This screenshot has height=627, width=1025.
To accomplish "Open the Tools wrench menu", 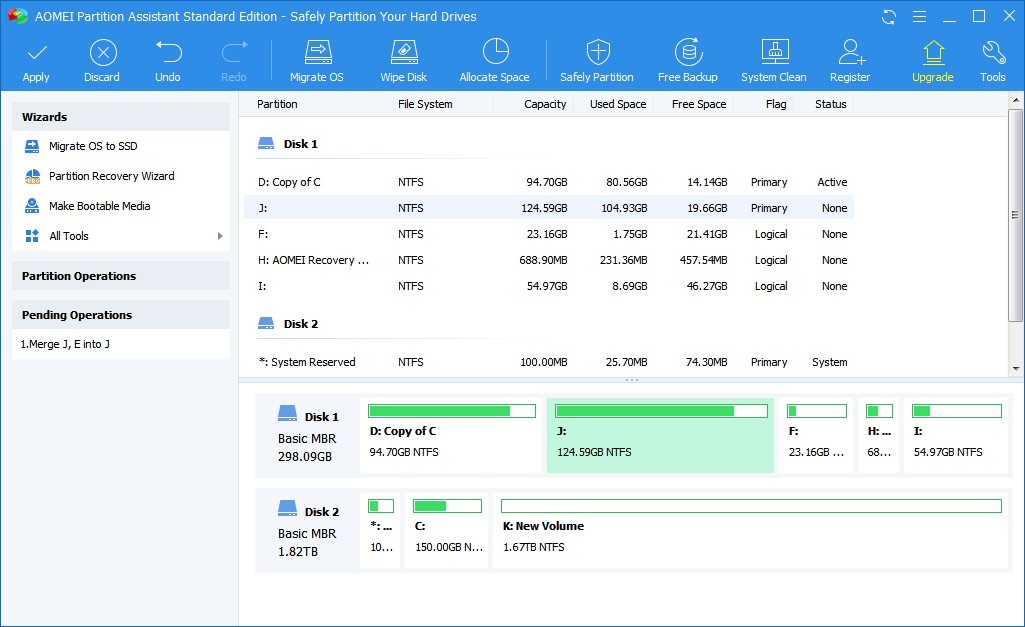I will click(993, 63).
